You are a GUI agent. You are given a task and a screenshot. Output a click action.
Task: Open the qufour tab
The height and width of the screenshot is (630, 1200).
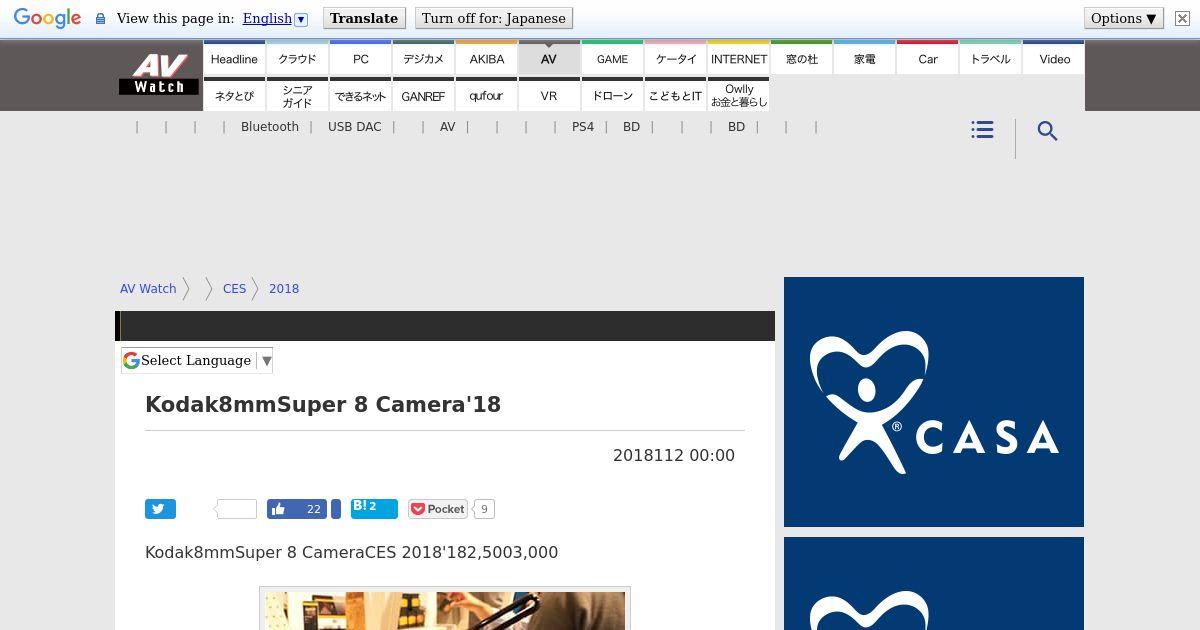[x=487, y=96]
